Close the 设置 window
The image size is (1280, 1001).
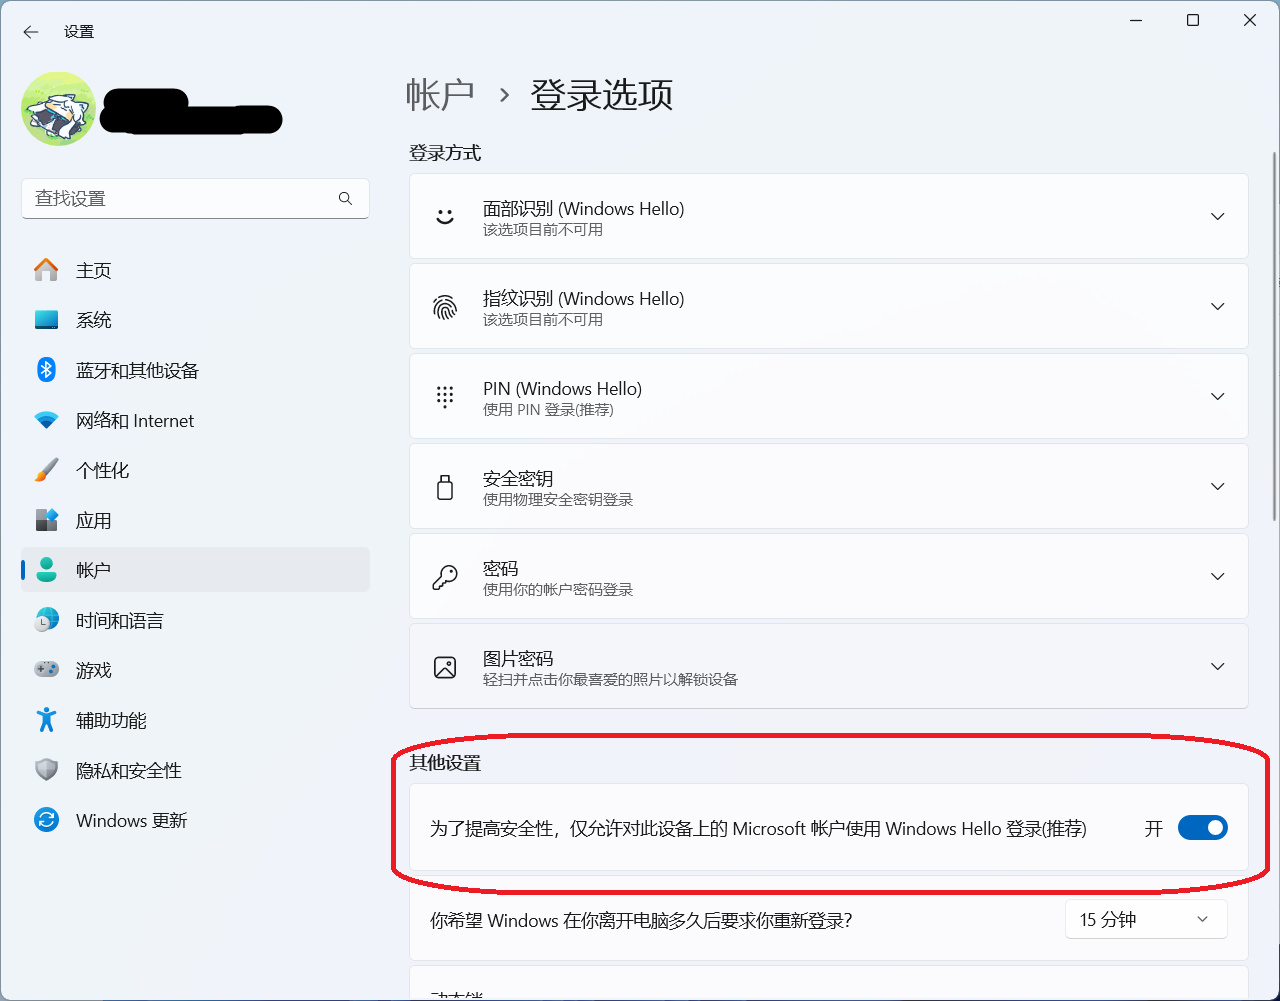click(x=1250, y=20)
